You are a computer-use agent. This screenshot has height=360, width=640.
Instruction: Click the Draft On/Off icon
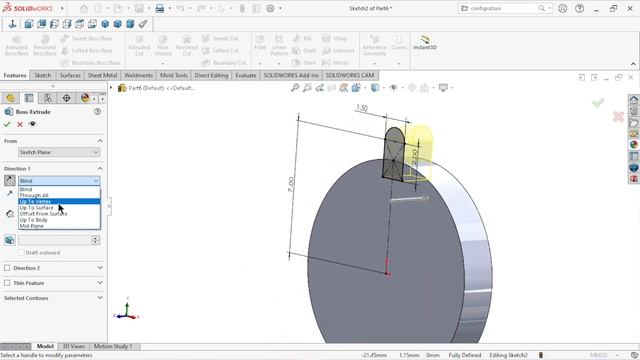(x=10, y=240)
